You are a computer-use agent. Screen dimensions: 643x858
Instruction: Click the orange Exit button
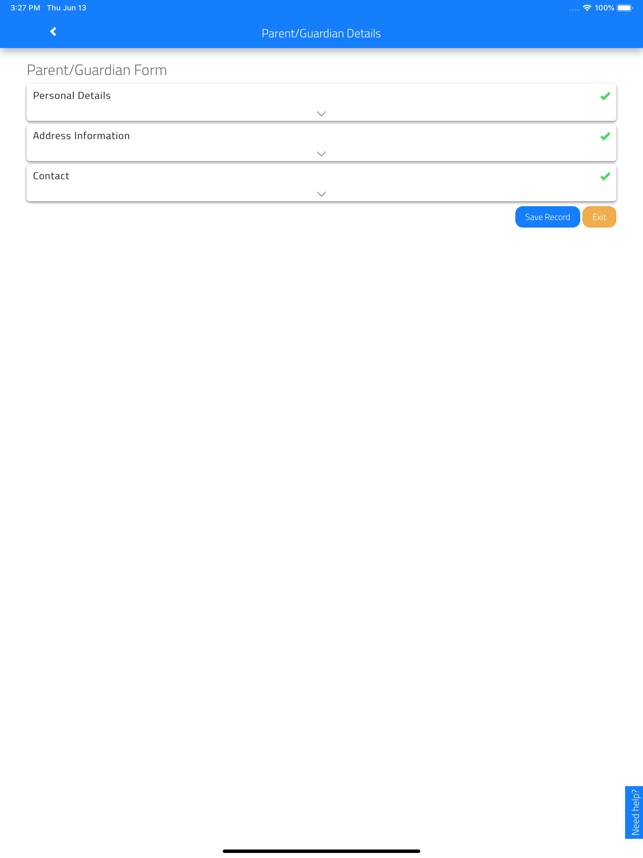click(x=599, y=217)
